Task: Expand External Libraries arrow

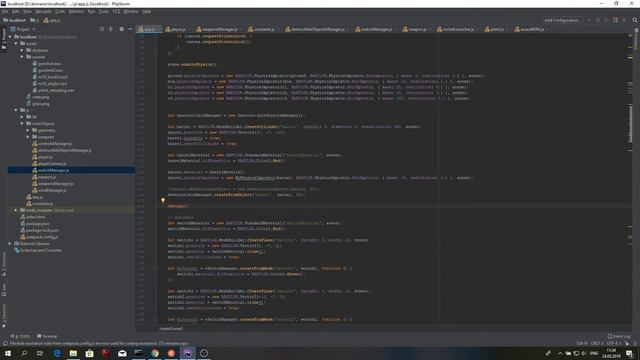Action: point(10,244)
